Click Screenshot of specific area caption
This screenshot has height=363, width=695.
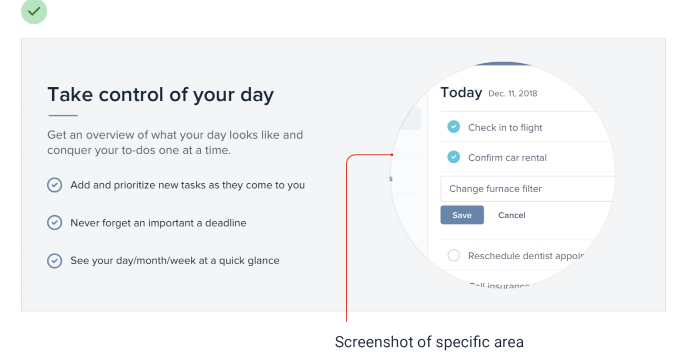[429, 342]
